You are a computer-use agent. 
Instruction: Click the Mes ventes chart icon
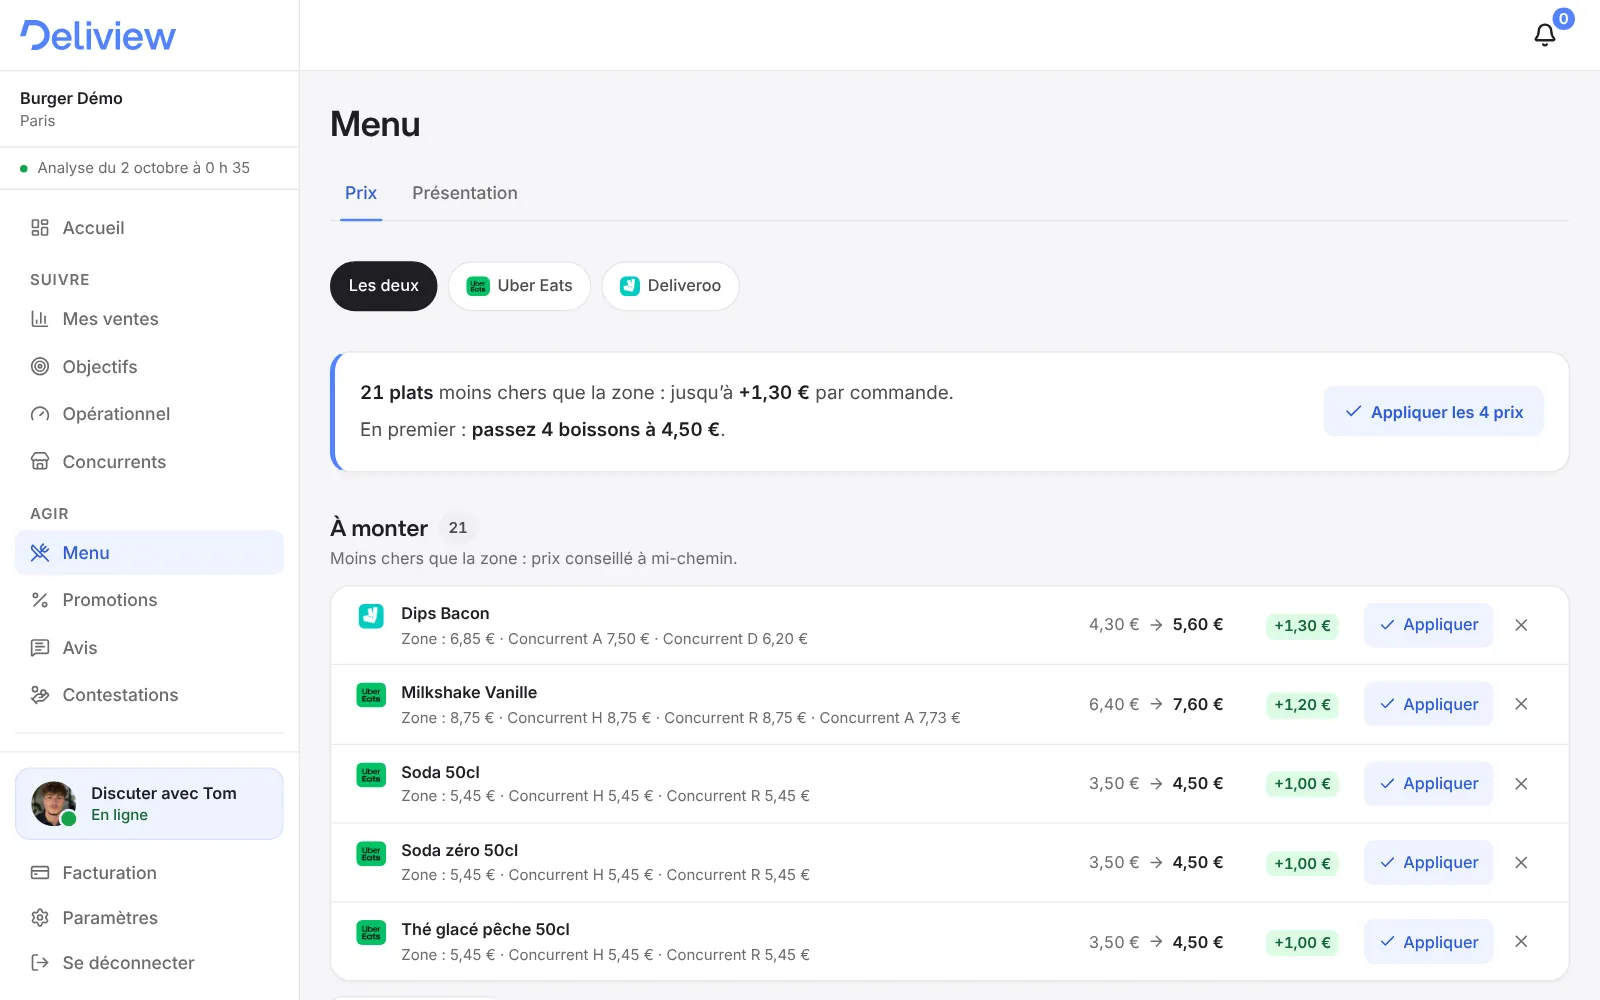click(x=40, y=319)
